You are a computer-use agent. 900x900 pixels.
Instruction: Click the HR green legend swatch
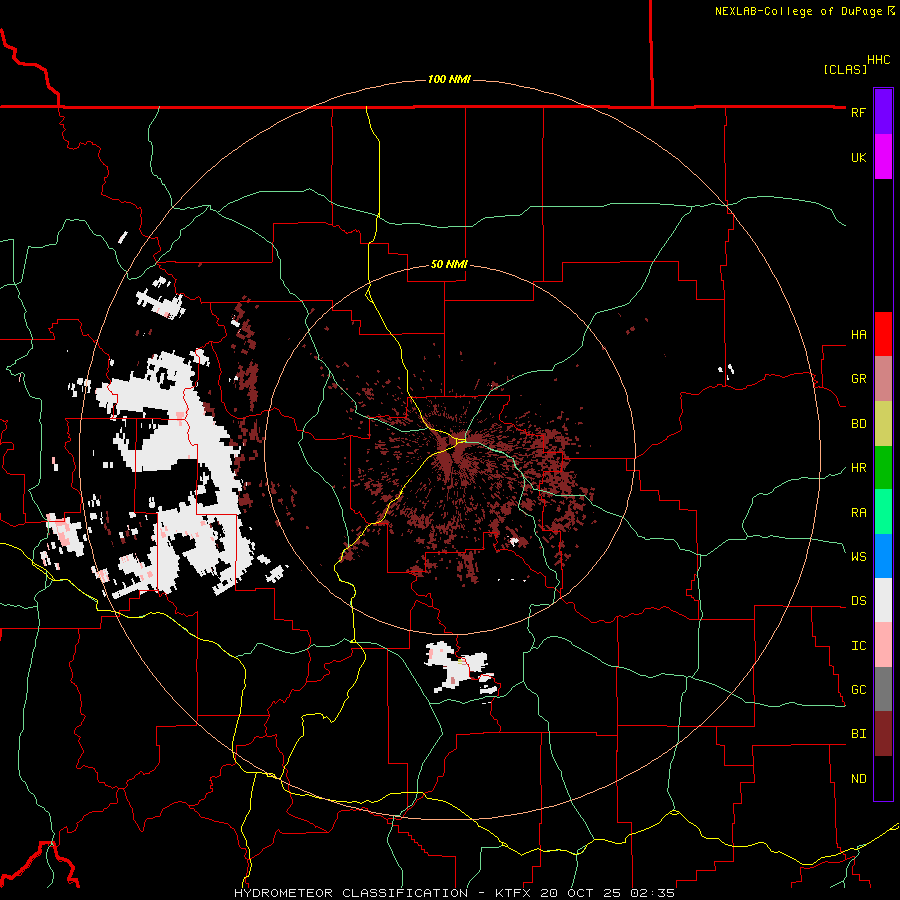pyautogui.click(x=883, y=467)
